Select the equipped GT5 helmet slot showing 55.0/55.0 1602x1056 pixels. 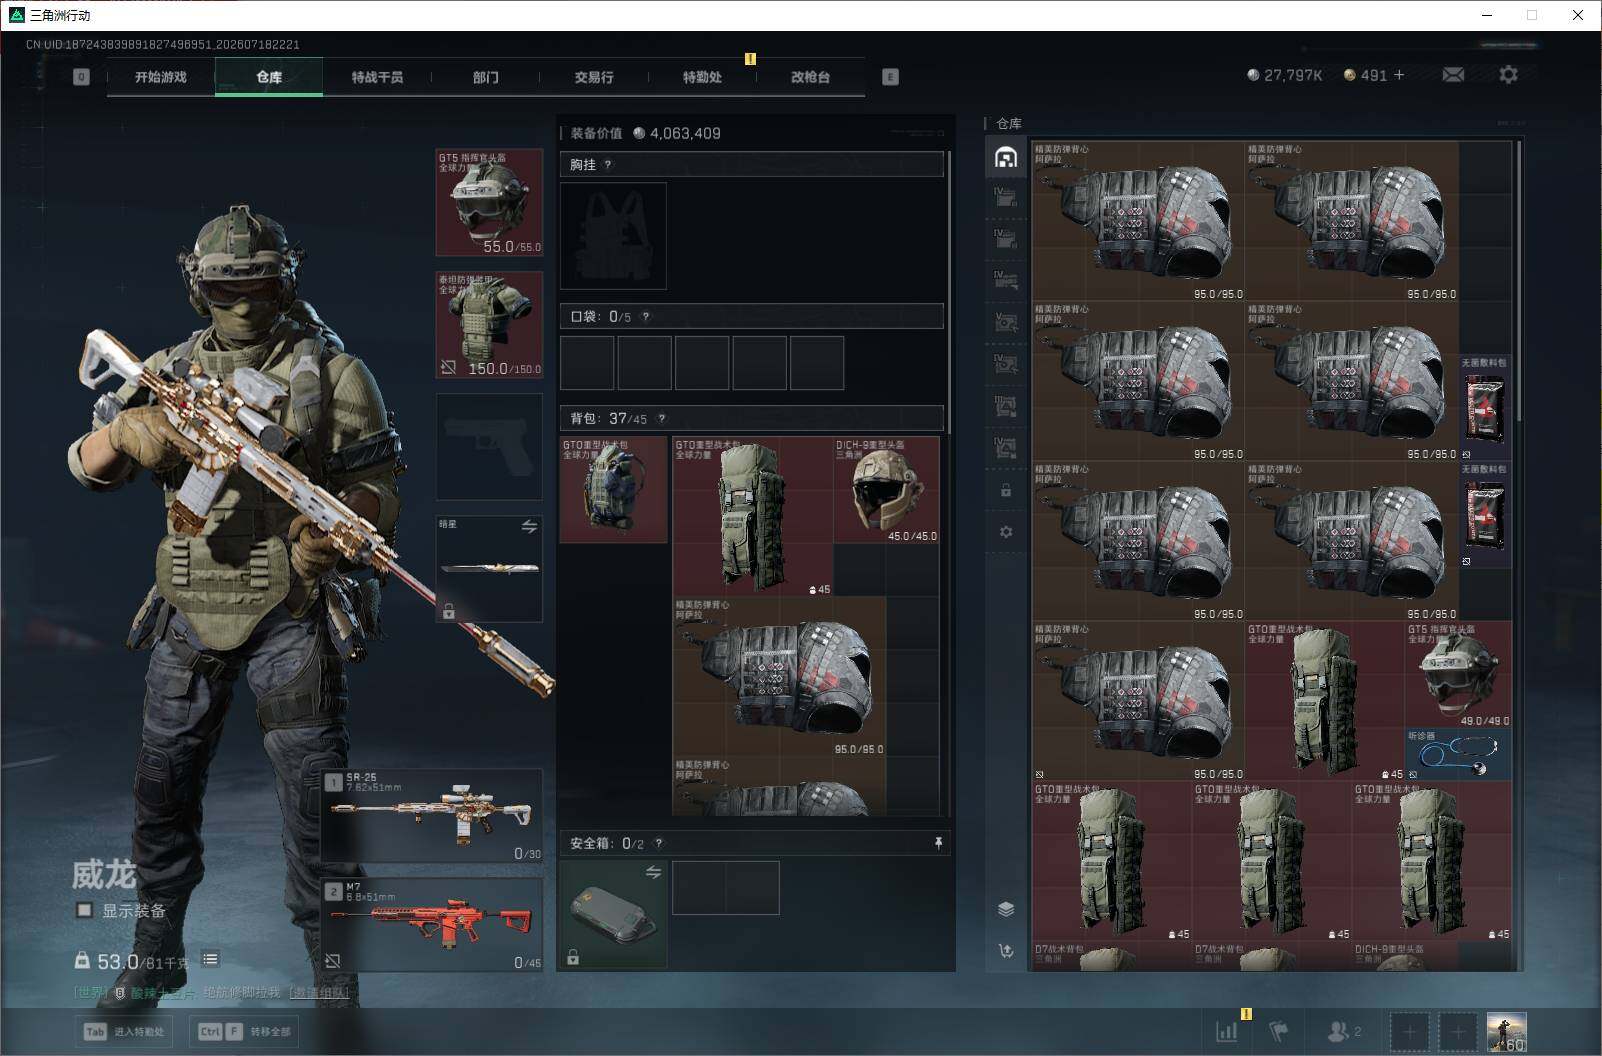[489, 203]
